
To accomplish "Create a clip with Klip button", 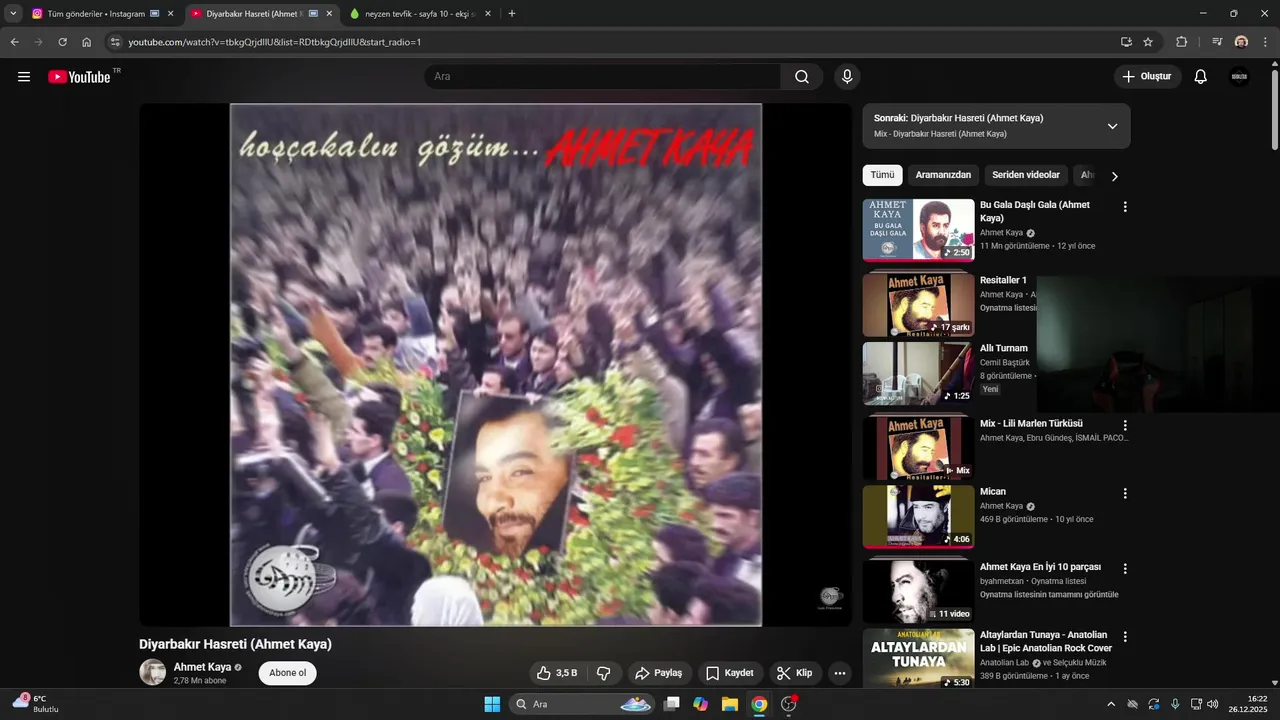I will tap(795, 673).
